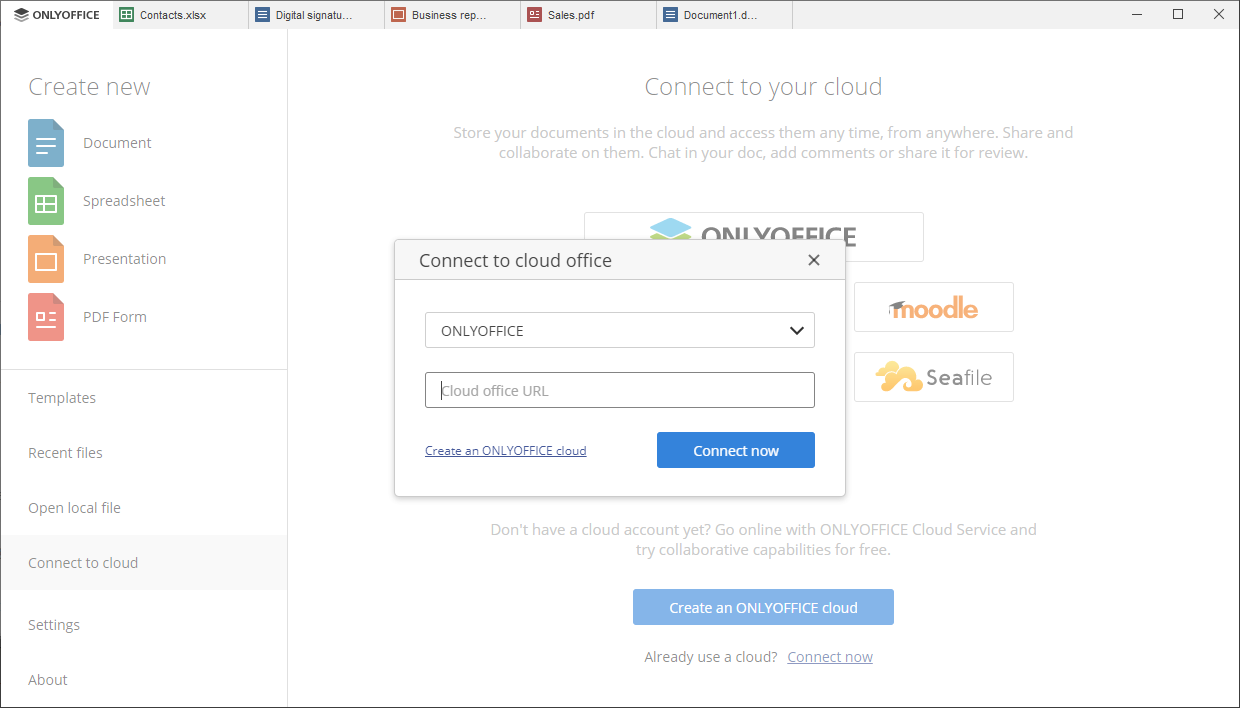Screen dimensions: 1240x708
Task: Click the presentation icon on Business report tab
Action: [x=398, y=15]
